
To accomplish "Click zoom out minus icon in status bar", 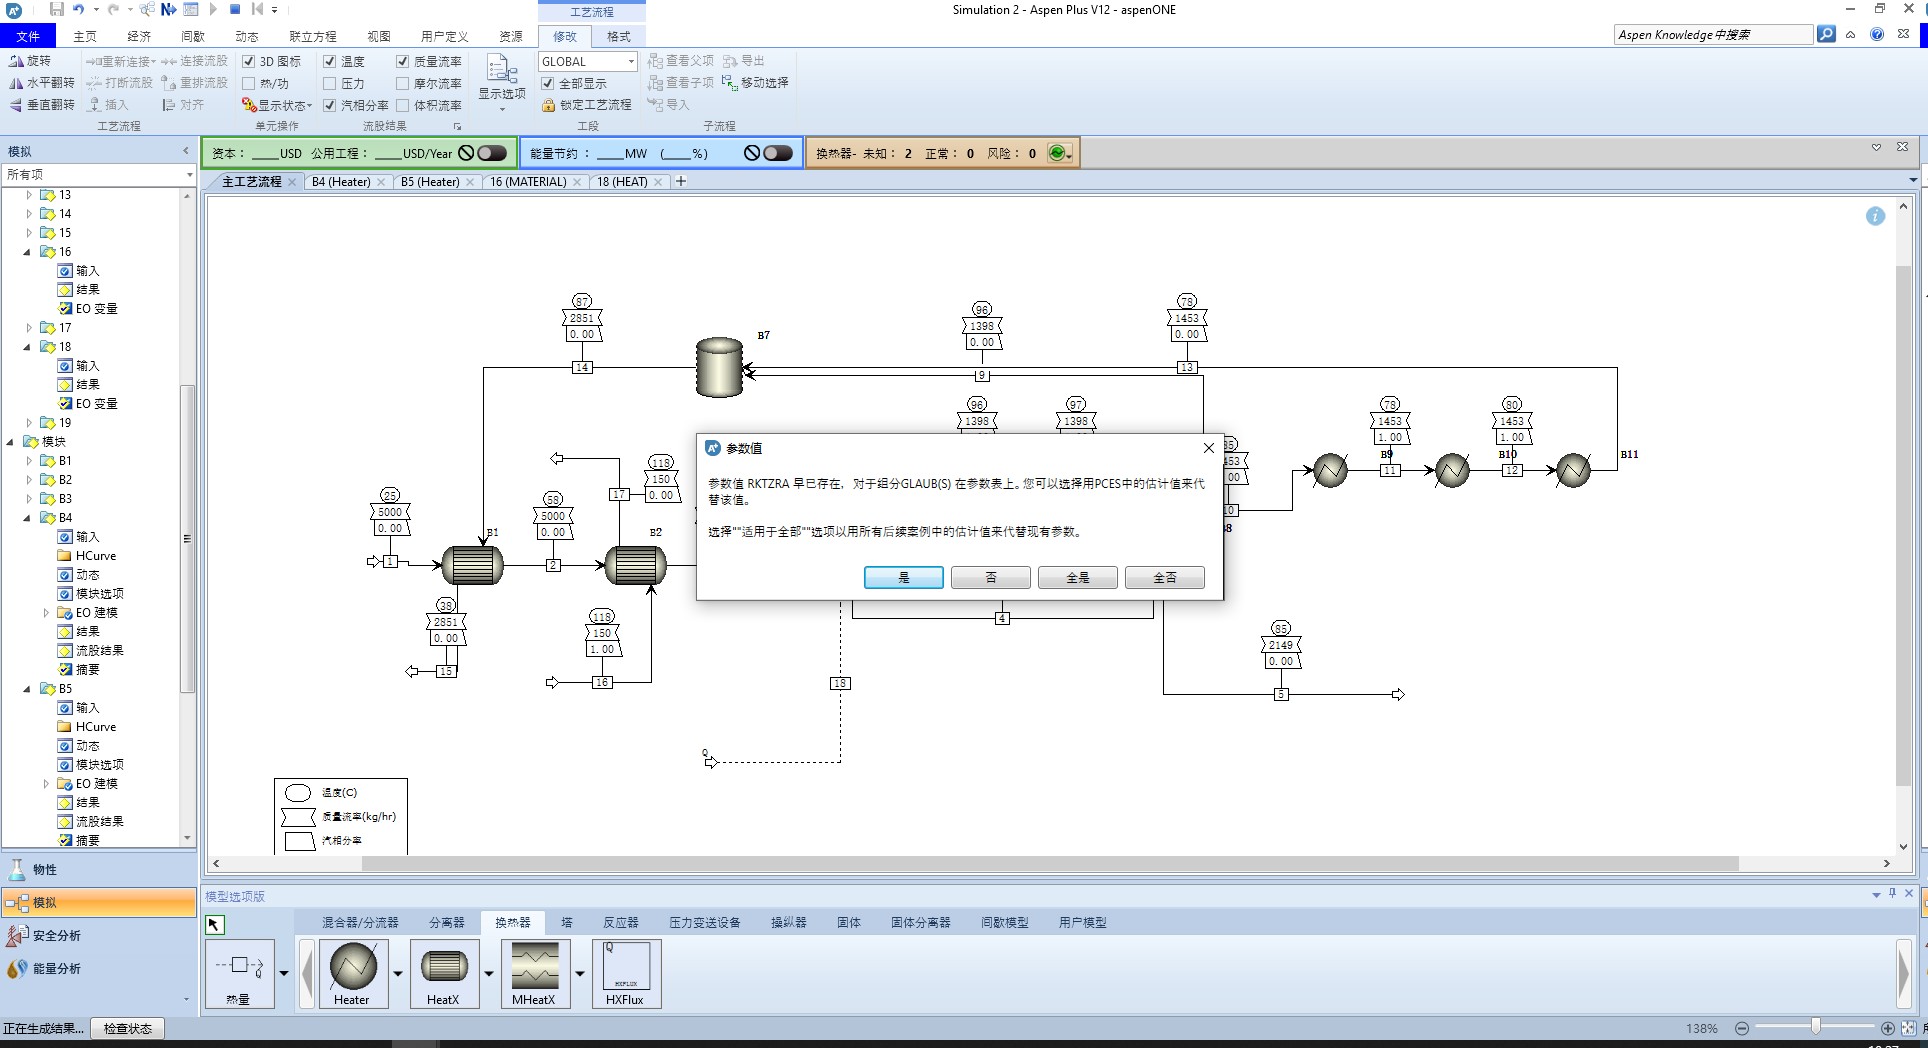I will point(1742,1028).
